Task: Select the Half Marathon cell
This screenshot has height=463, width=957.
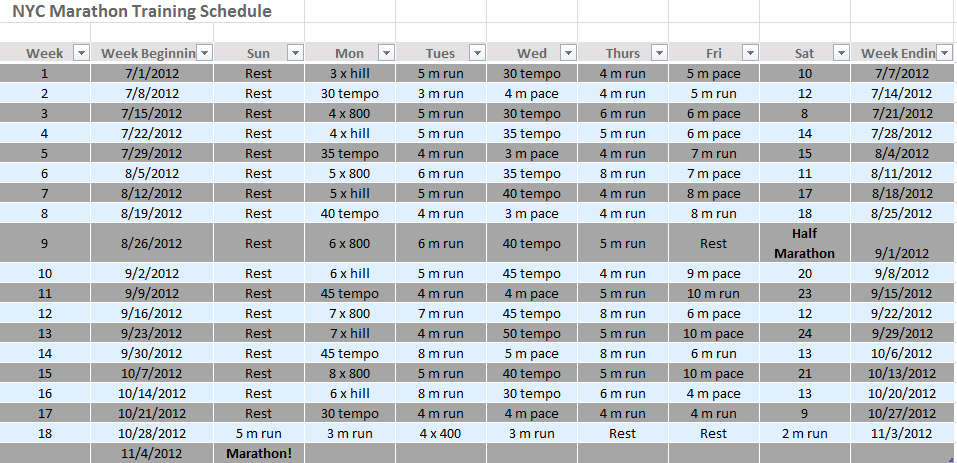Action: click(804, 243)
